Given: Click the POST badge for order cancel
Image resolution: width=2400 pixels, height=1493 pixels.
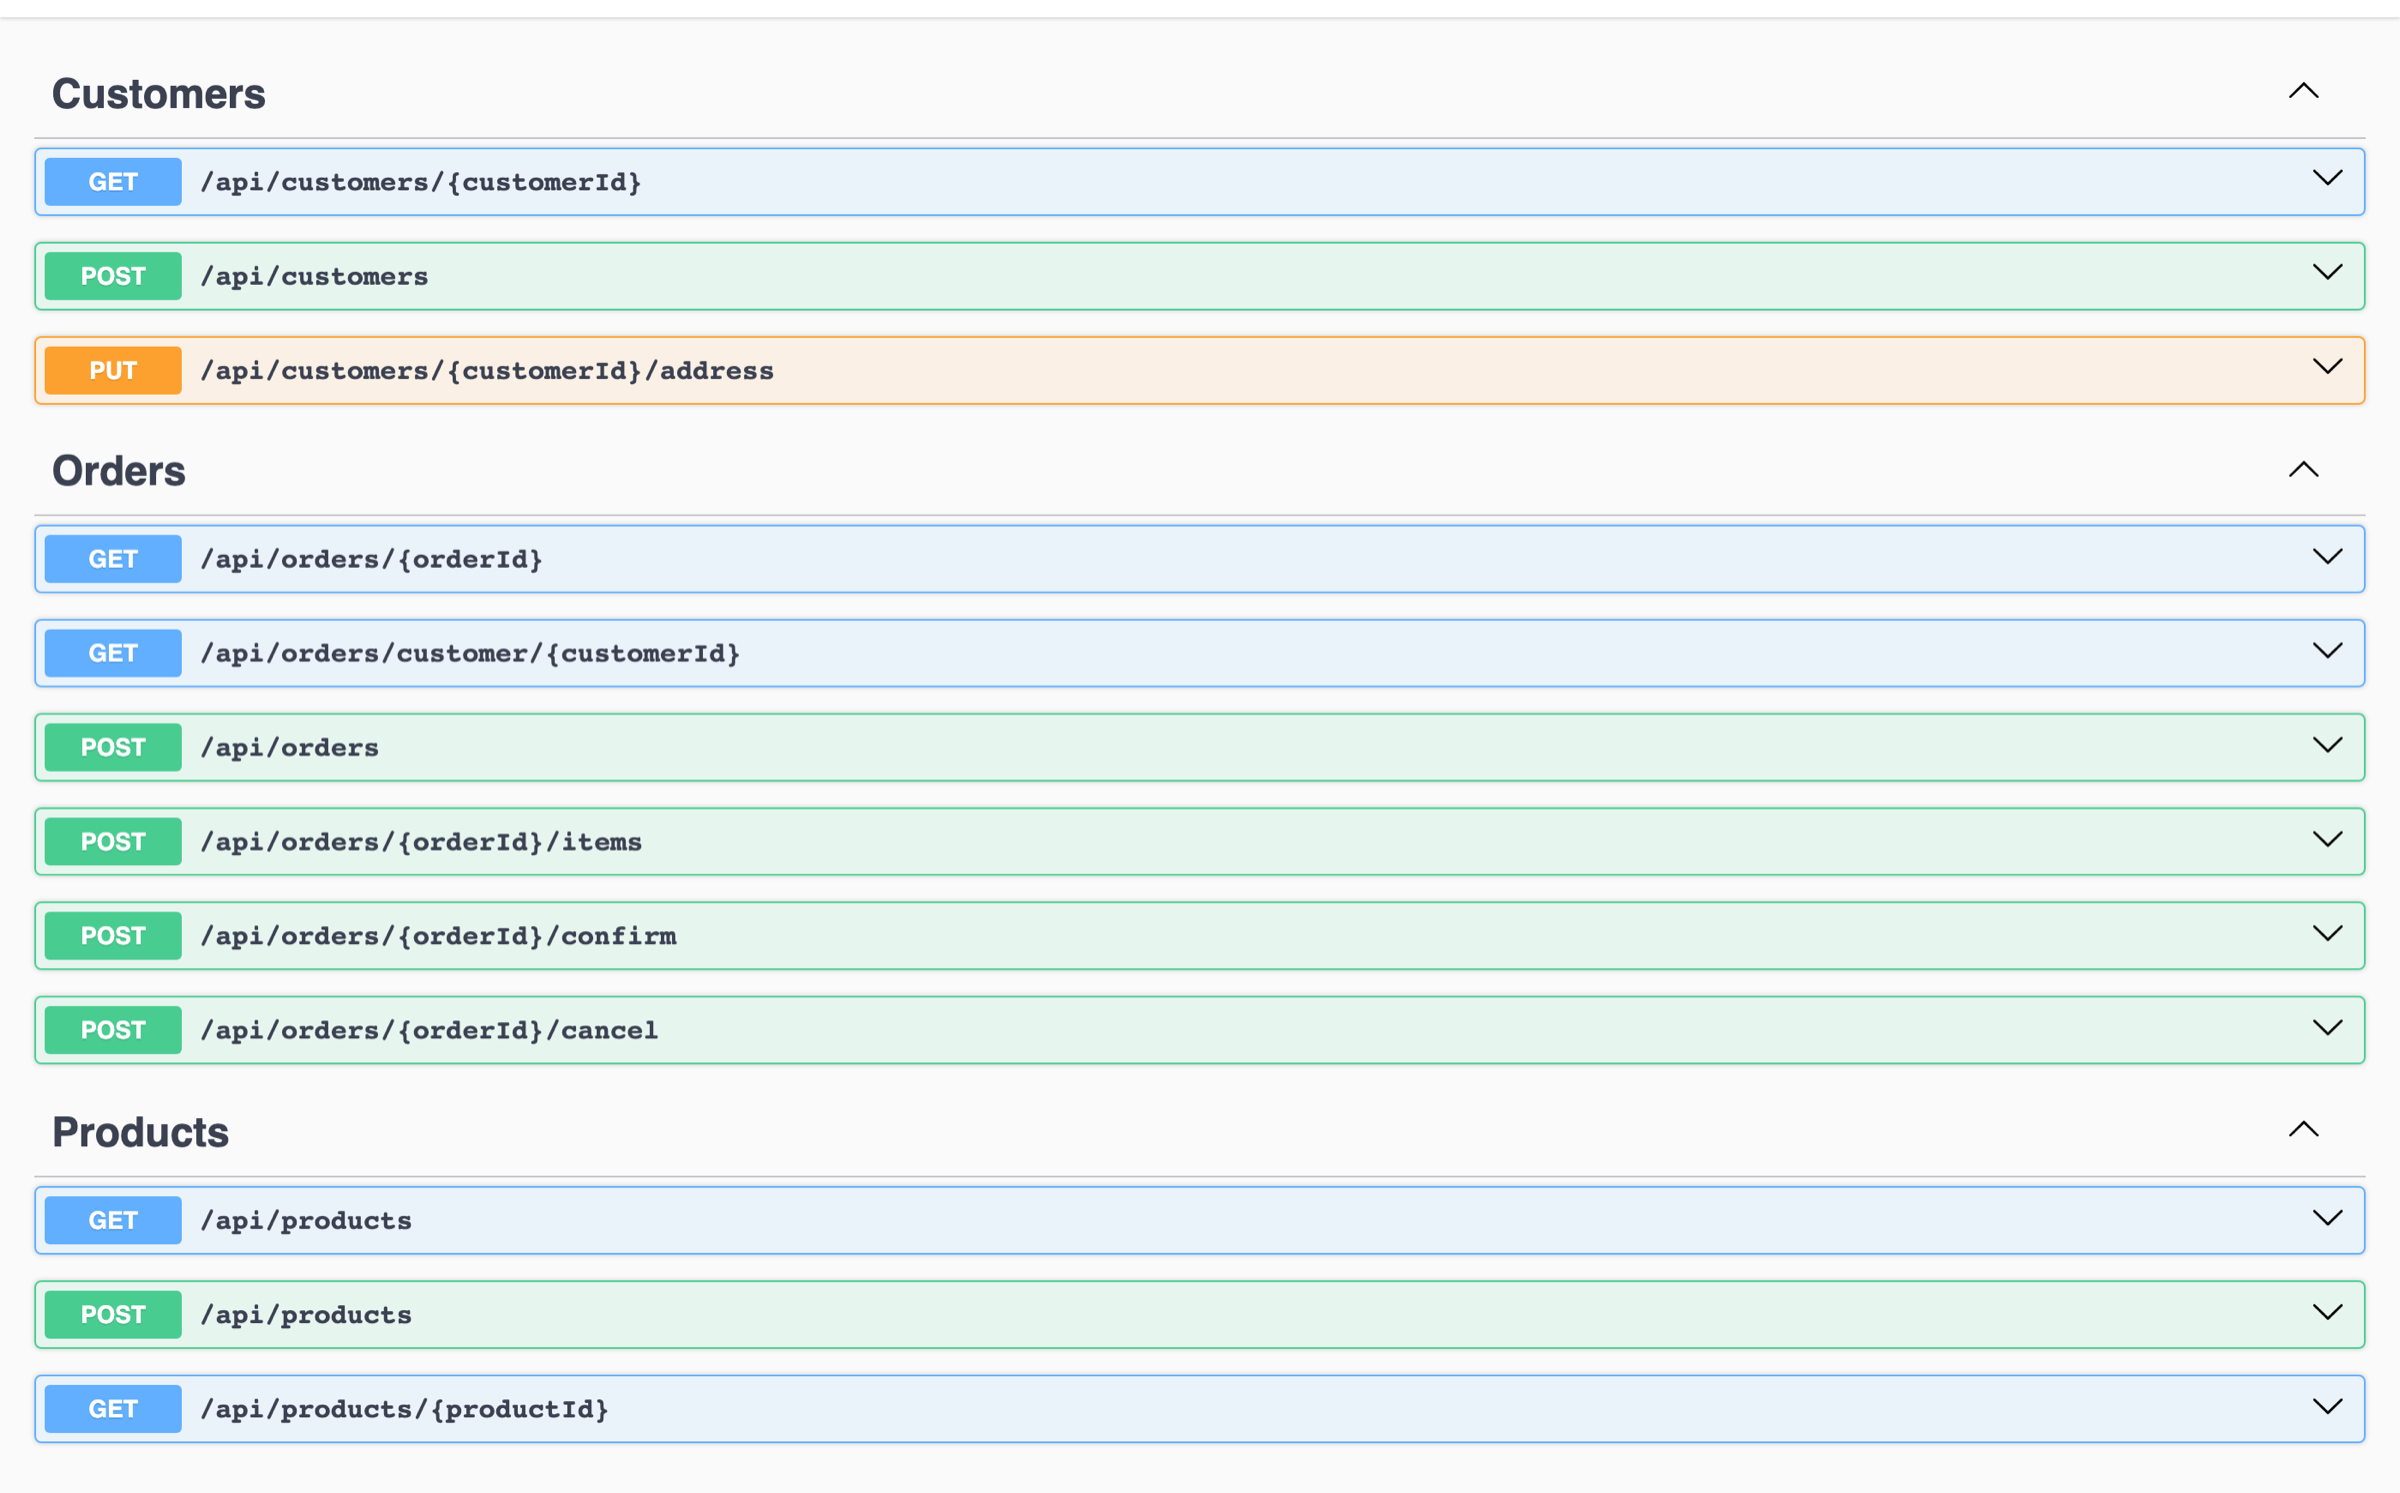Looking at the screenshot, I should point(113,1030).
